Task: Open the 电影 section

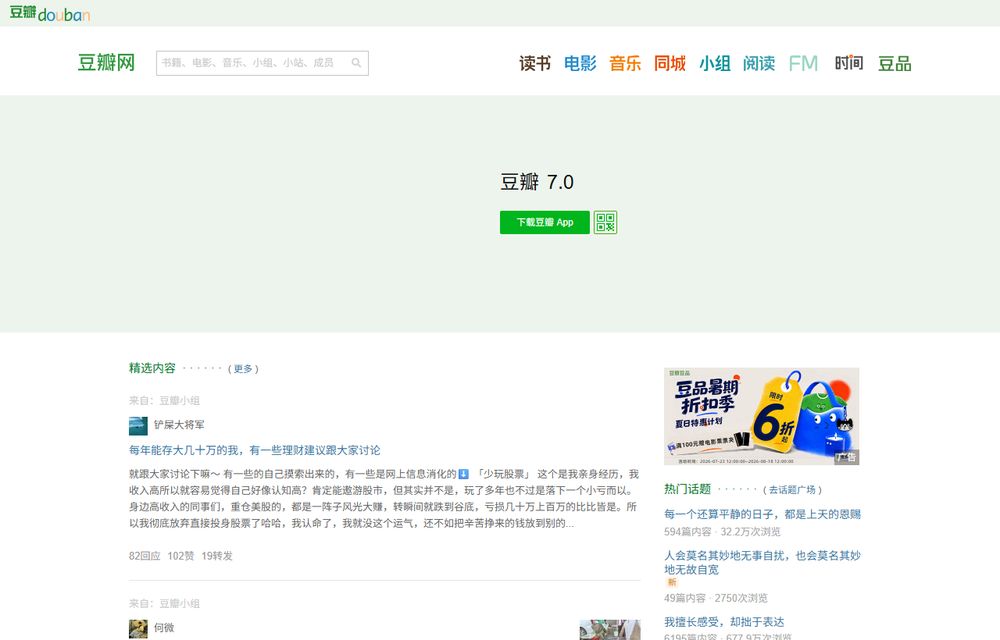Action: pos(580,63)
